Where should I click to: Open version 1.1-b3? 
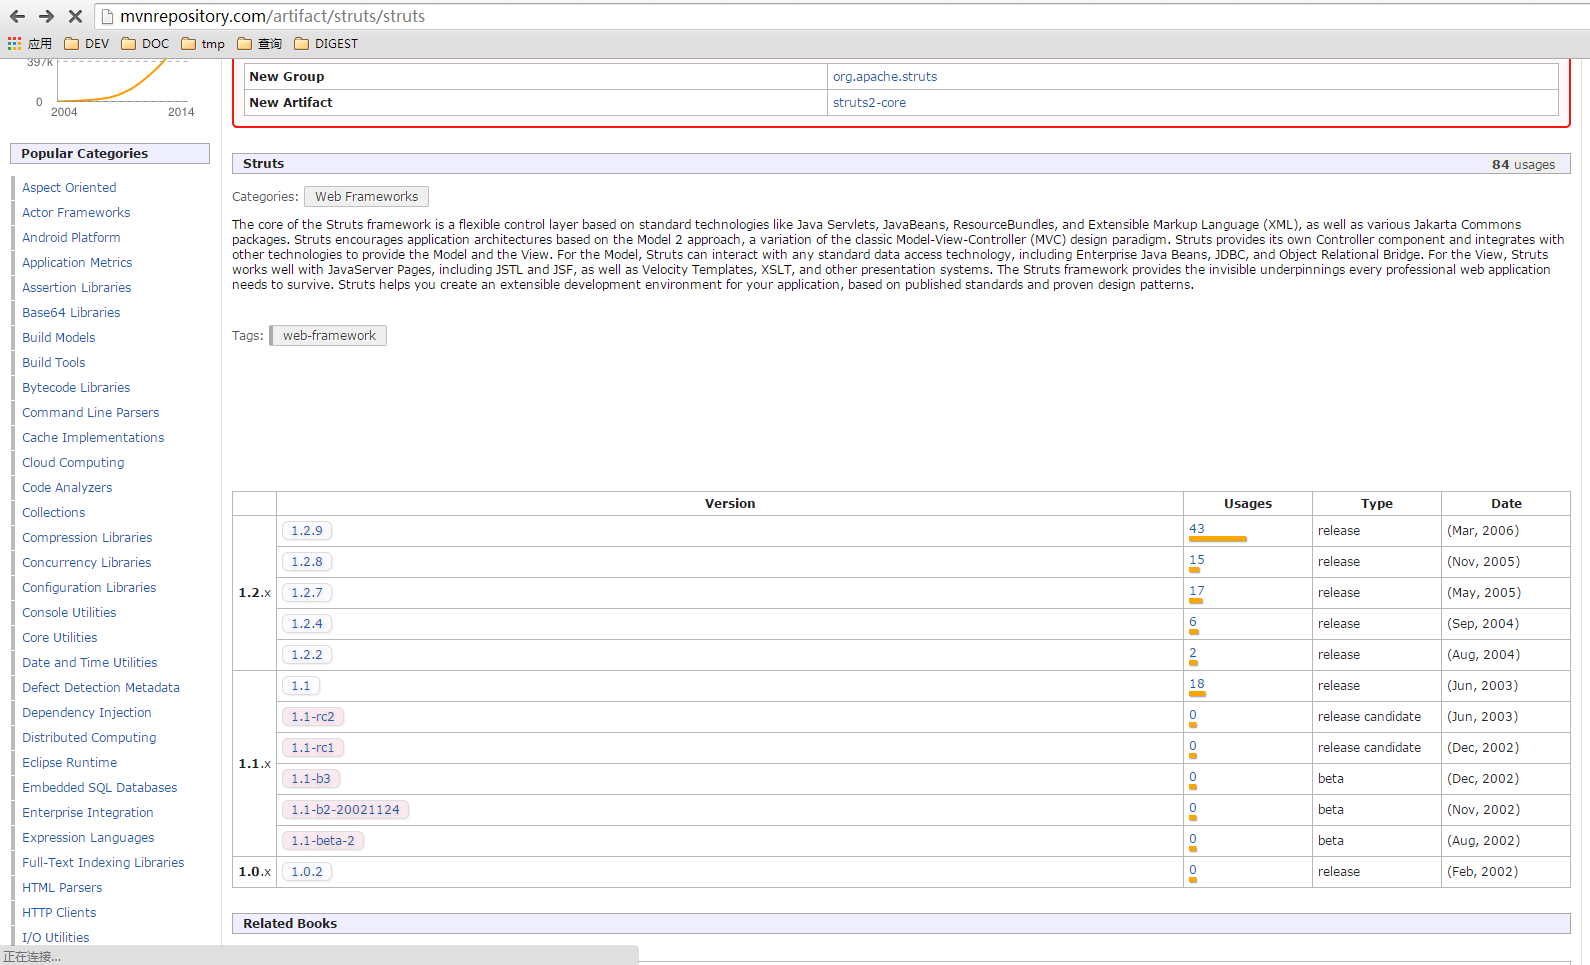coord(311,779)
